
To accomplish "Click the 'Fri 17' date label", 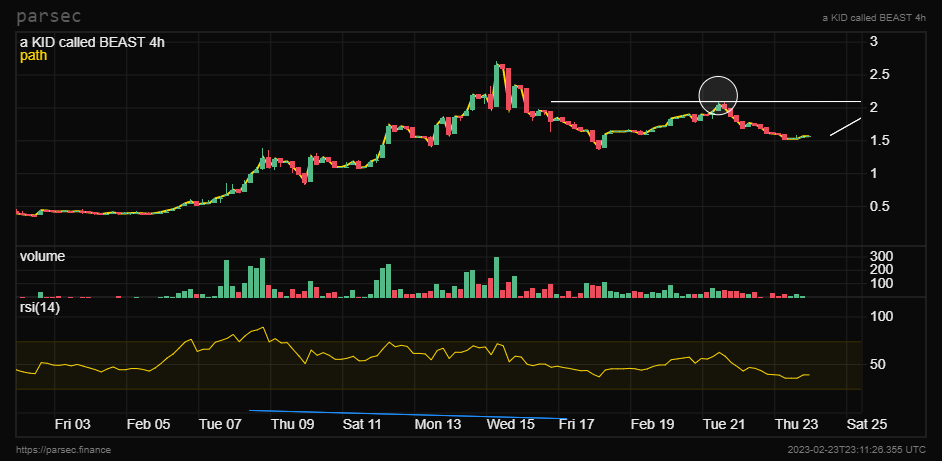I will pyautogui.click(x=577, y=424).
